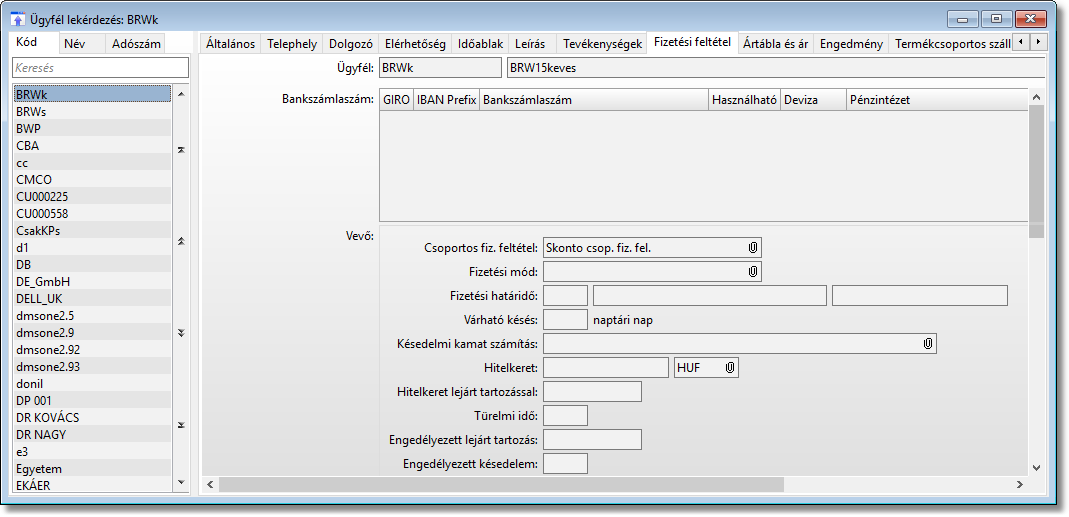Select BWP in the customer list

point(92,128)
